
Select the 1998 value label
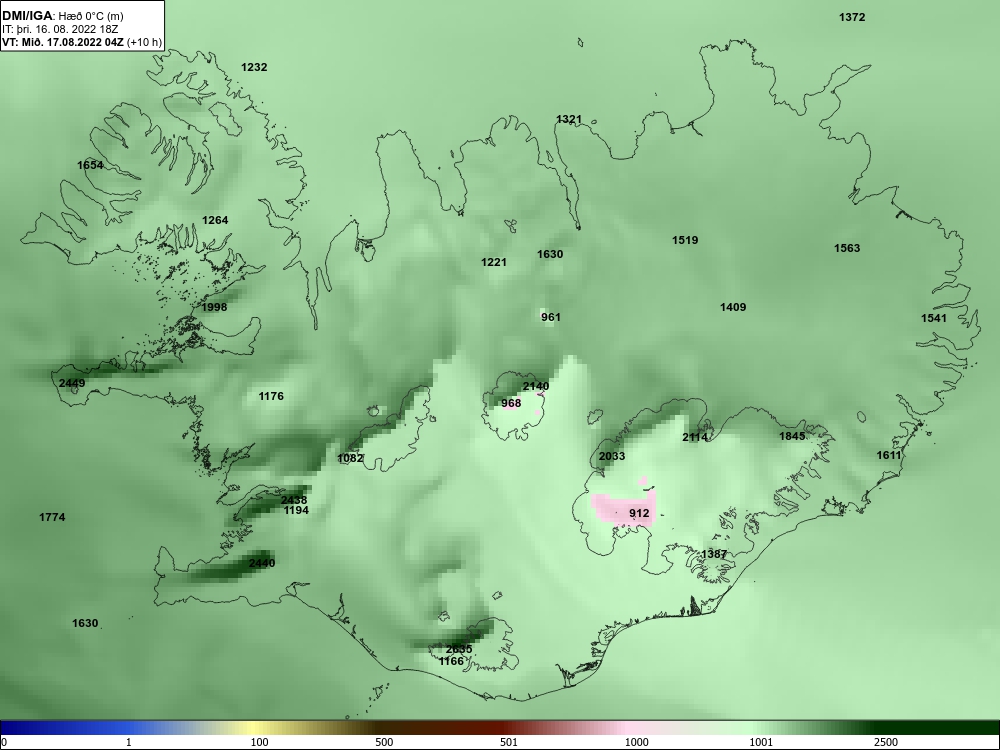click(214, 307)
